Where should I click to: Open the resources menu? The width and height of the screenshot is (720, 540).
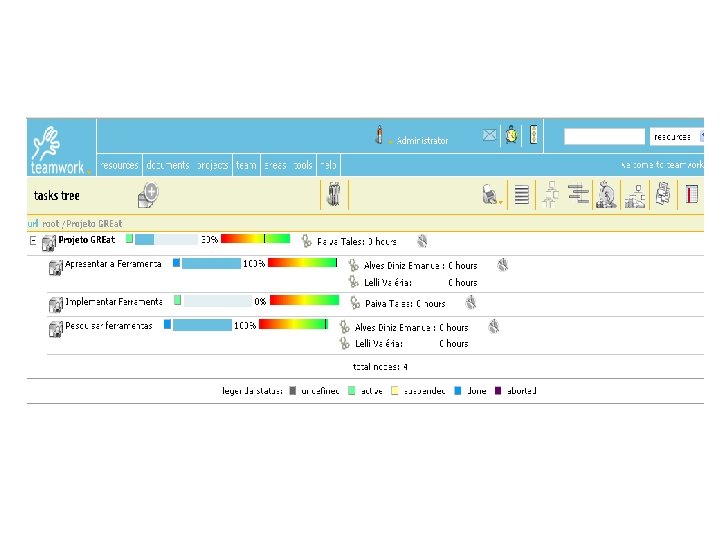pos(119,165)
